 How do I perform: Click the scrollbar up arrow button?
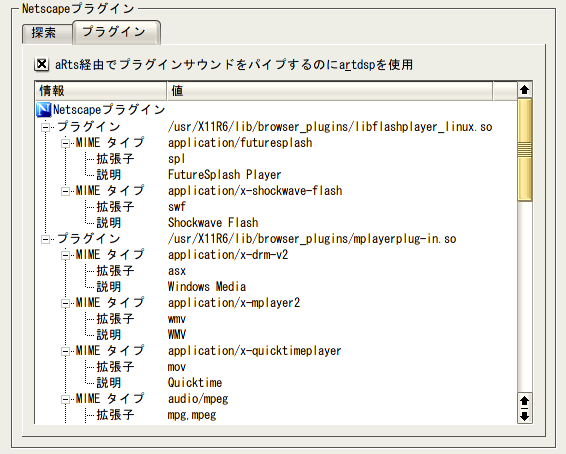click(x=524, y=90)
